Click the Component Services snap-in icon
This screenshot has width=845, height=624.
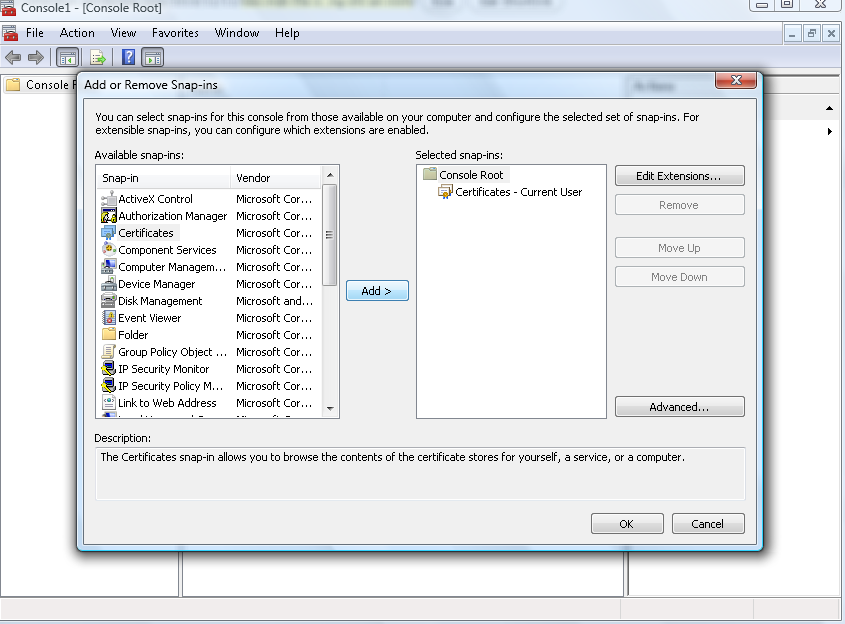click(x=109, y=250)
